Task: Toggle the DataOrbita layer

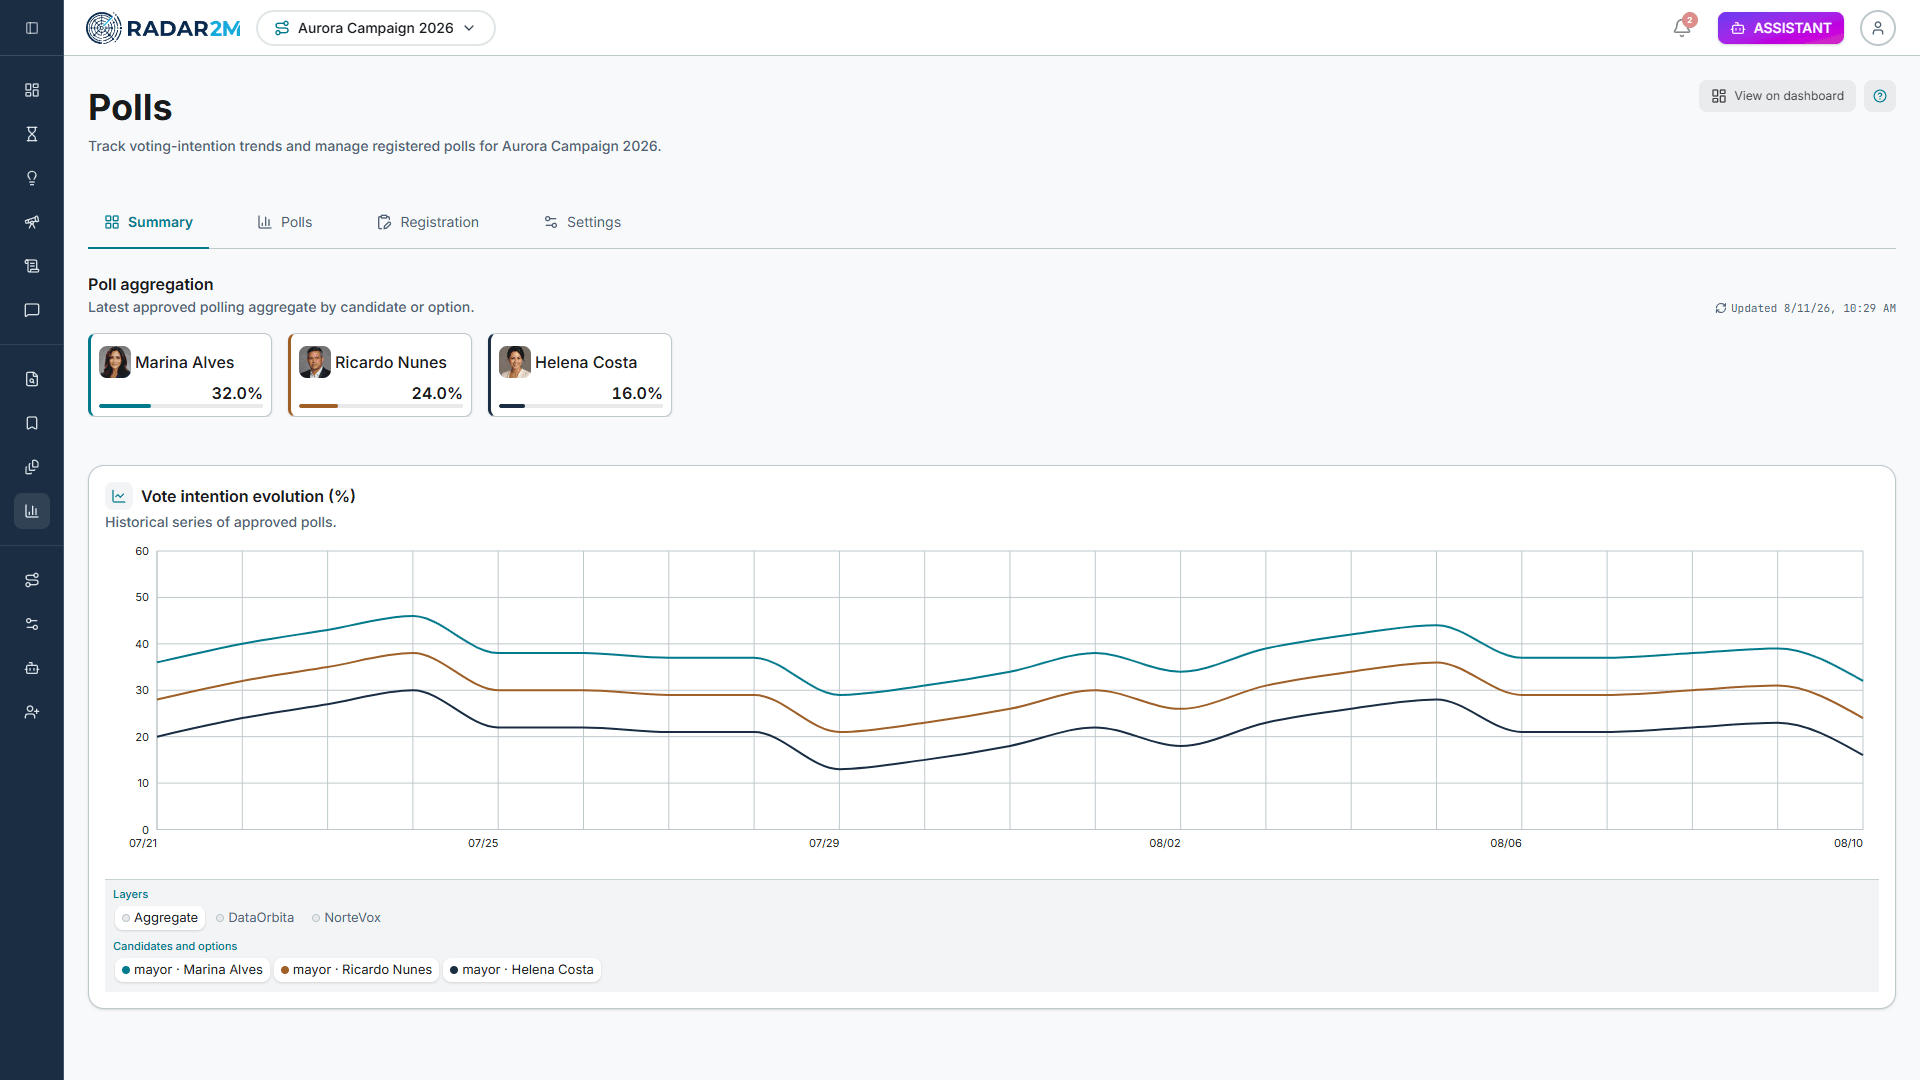Action: (x=255, y=918)
